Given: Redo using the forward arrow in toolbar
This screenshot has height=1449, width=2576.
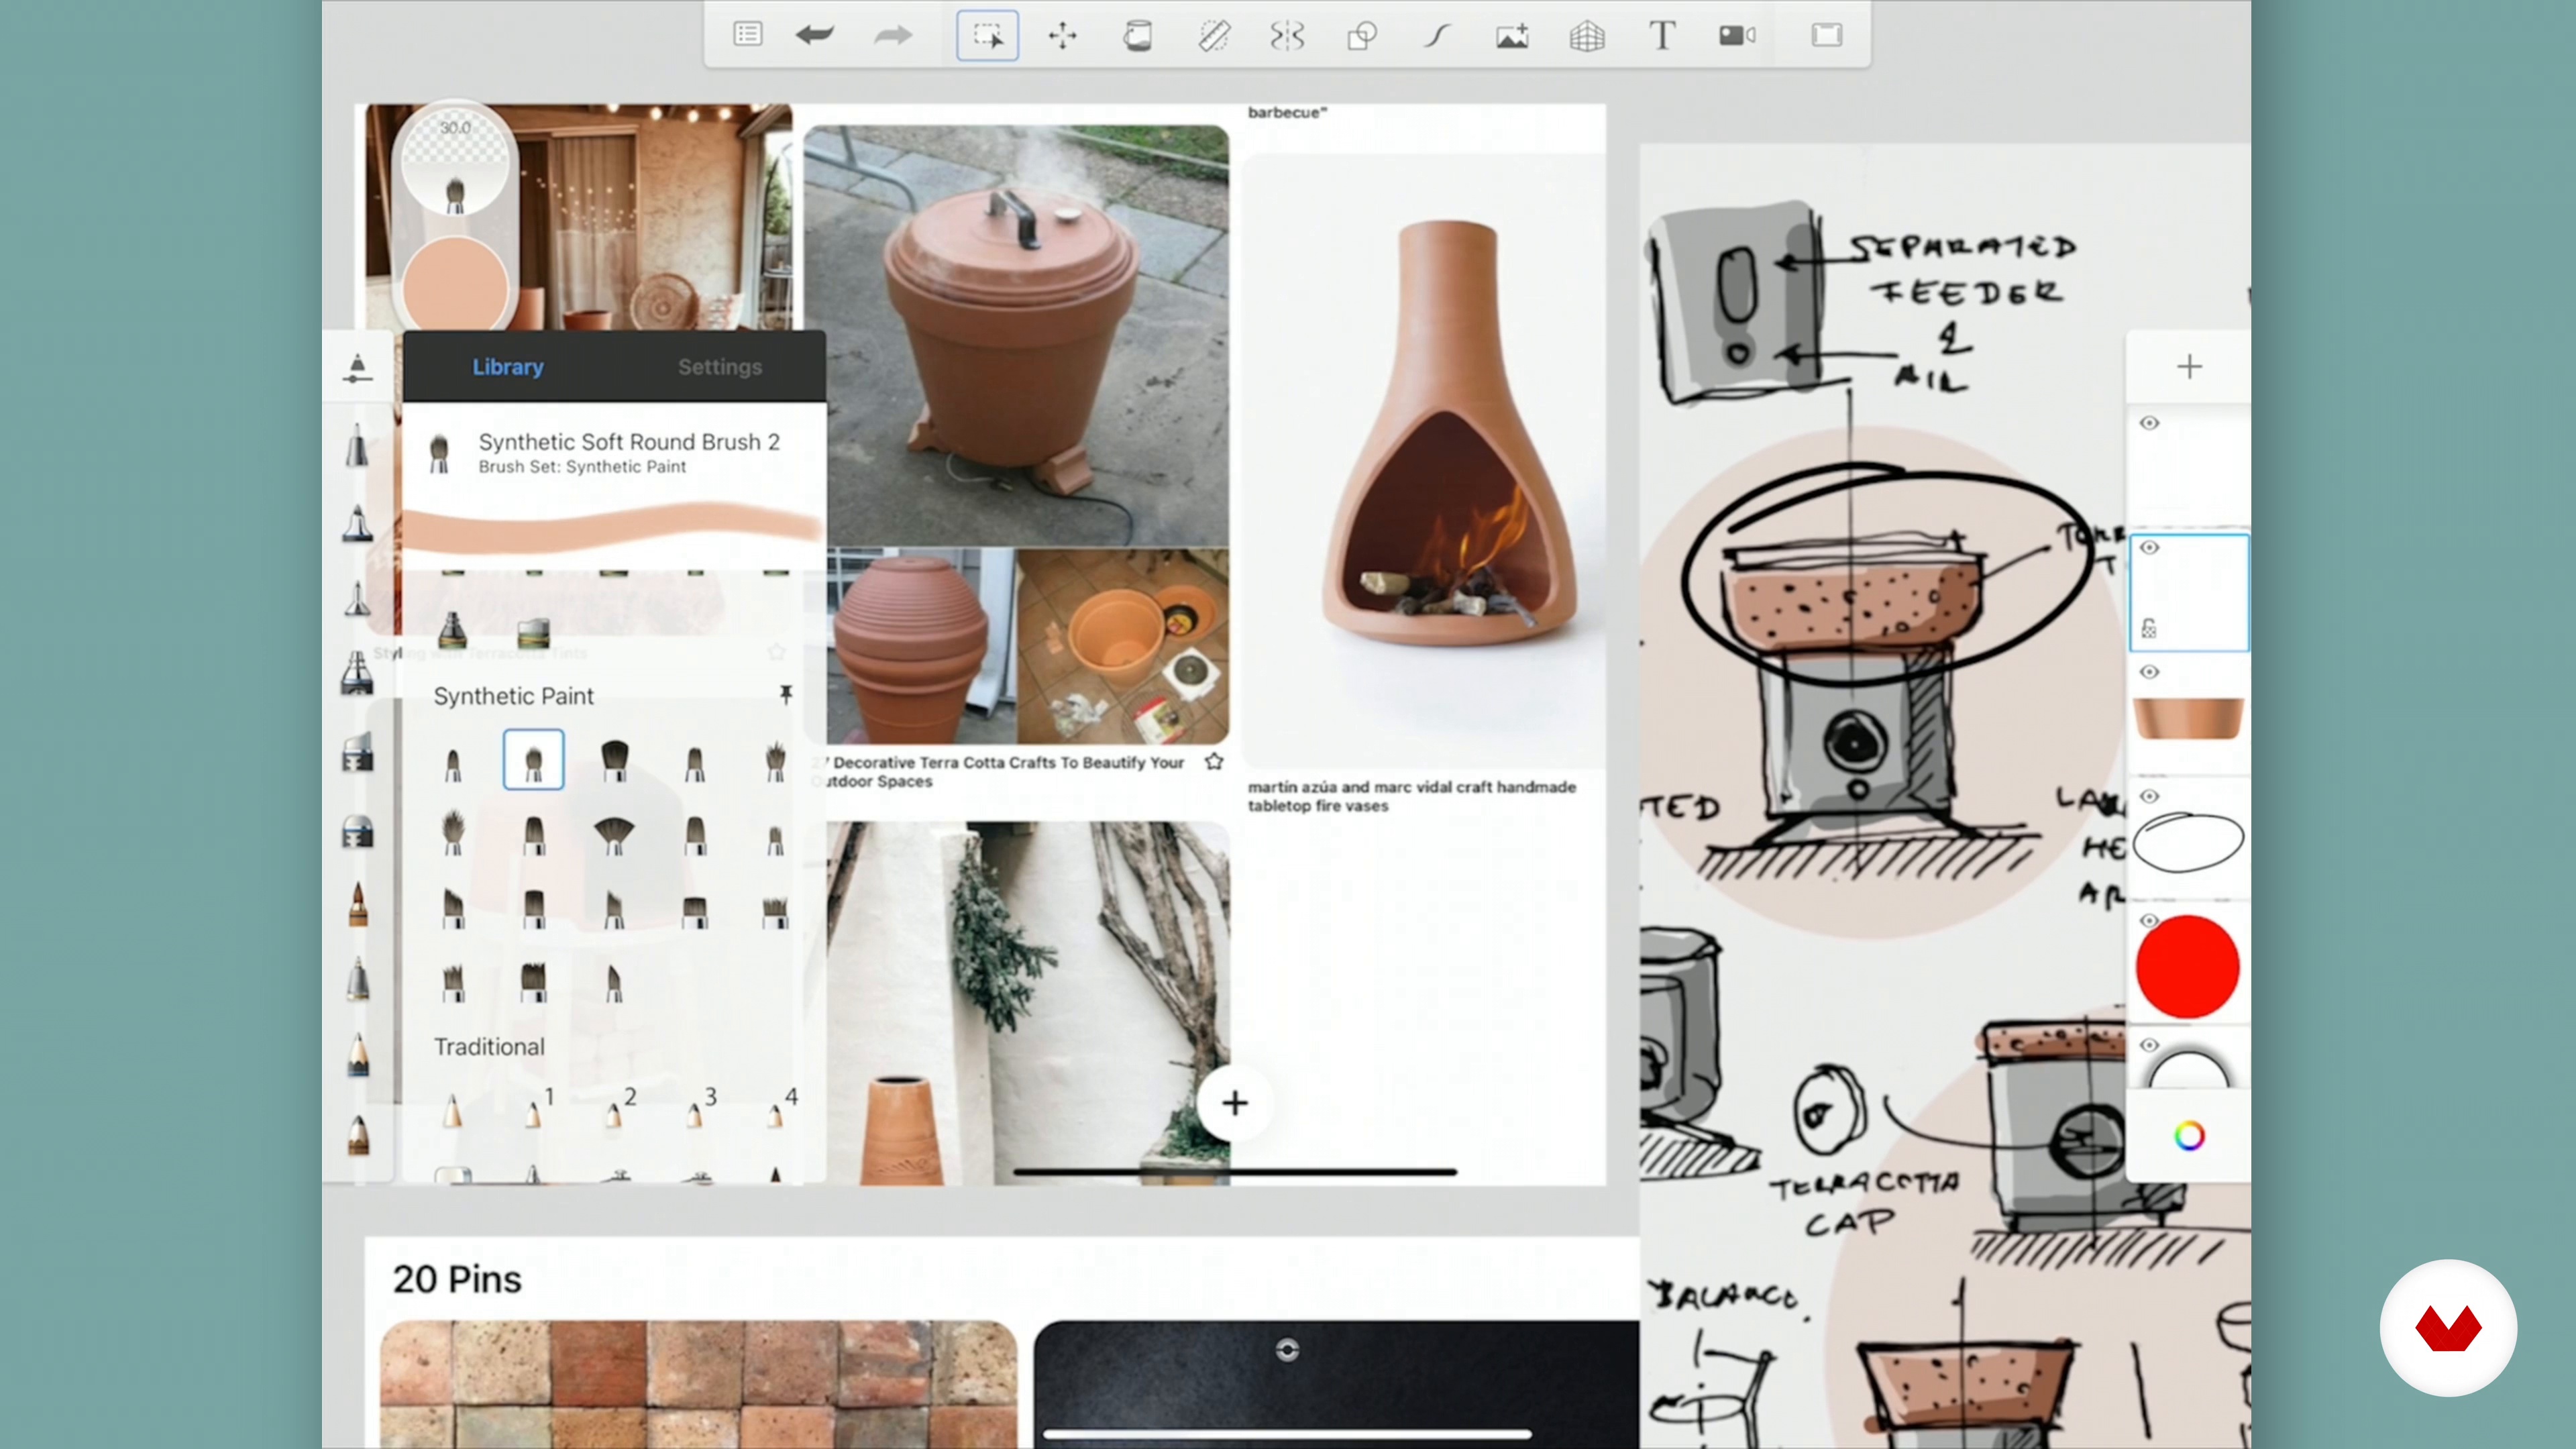Looking at the screenshot, I should coord(893,35).
